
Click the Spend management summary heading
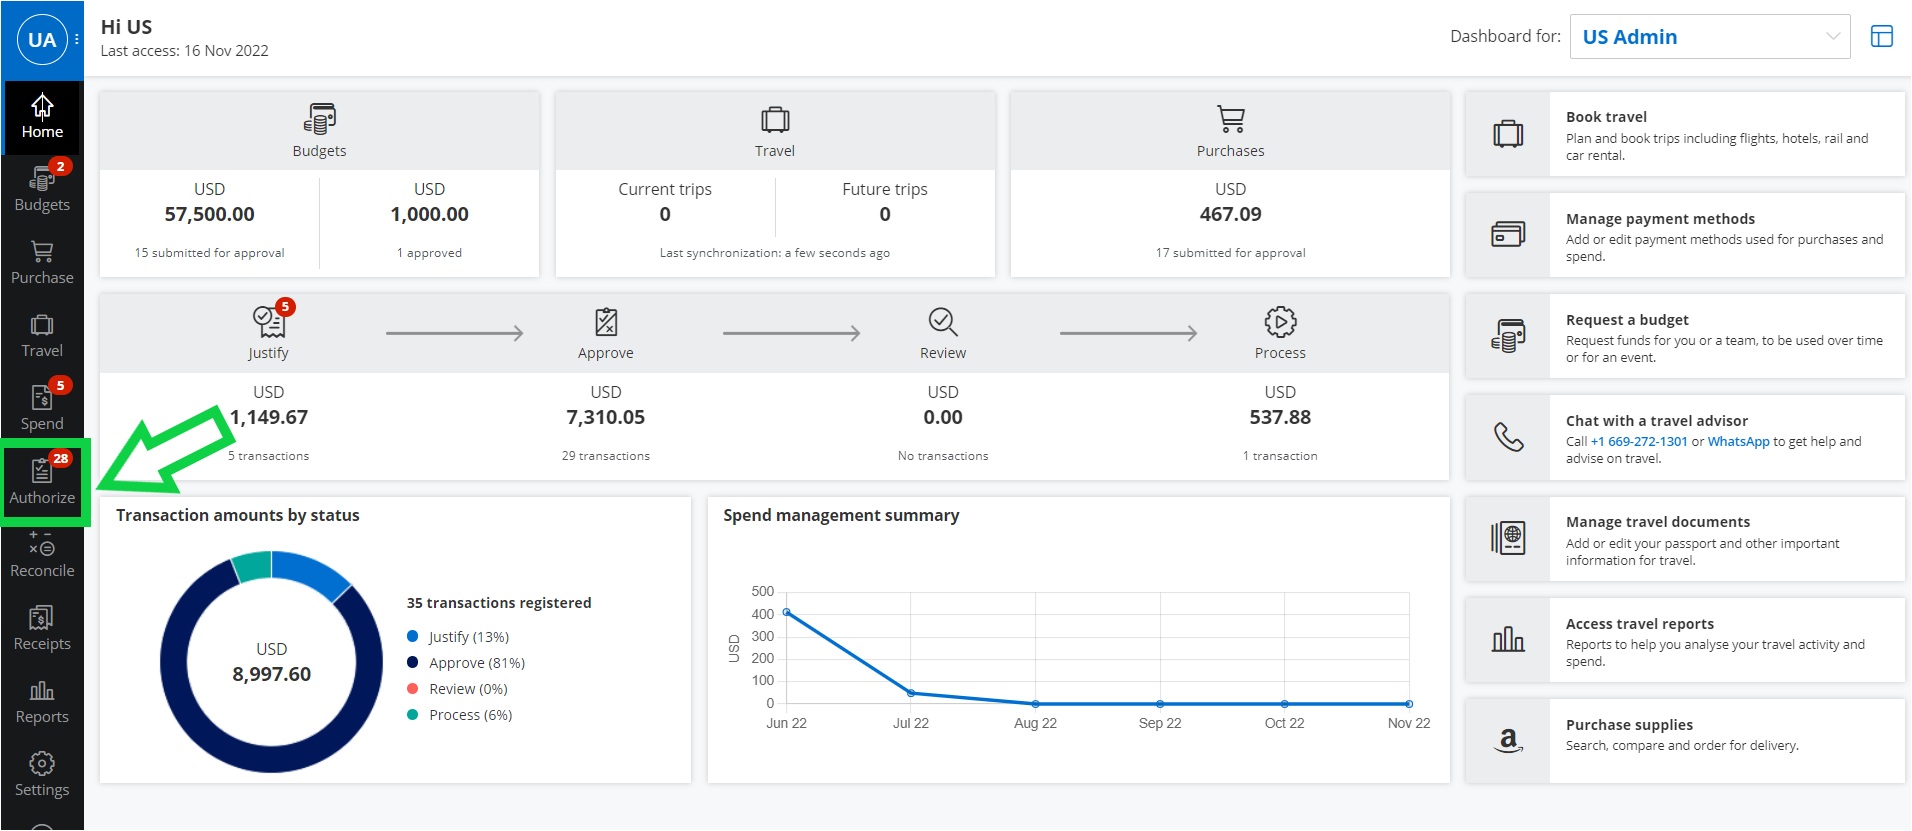tap(841, 515)
